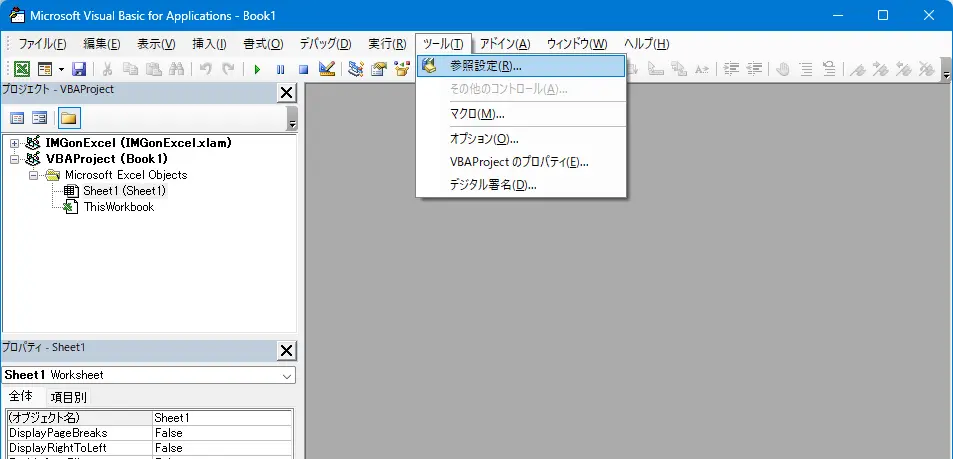The width and height of the screenshot is (953, 459).
Task: Open Project Explorer from toolbar icon
Action: point(356,69)
